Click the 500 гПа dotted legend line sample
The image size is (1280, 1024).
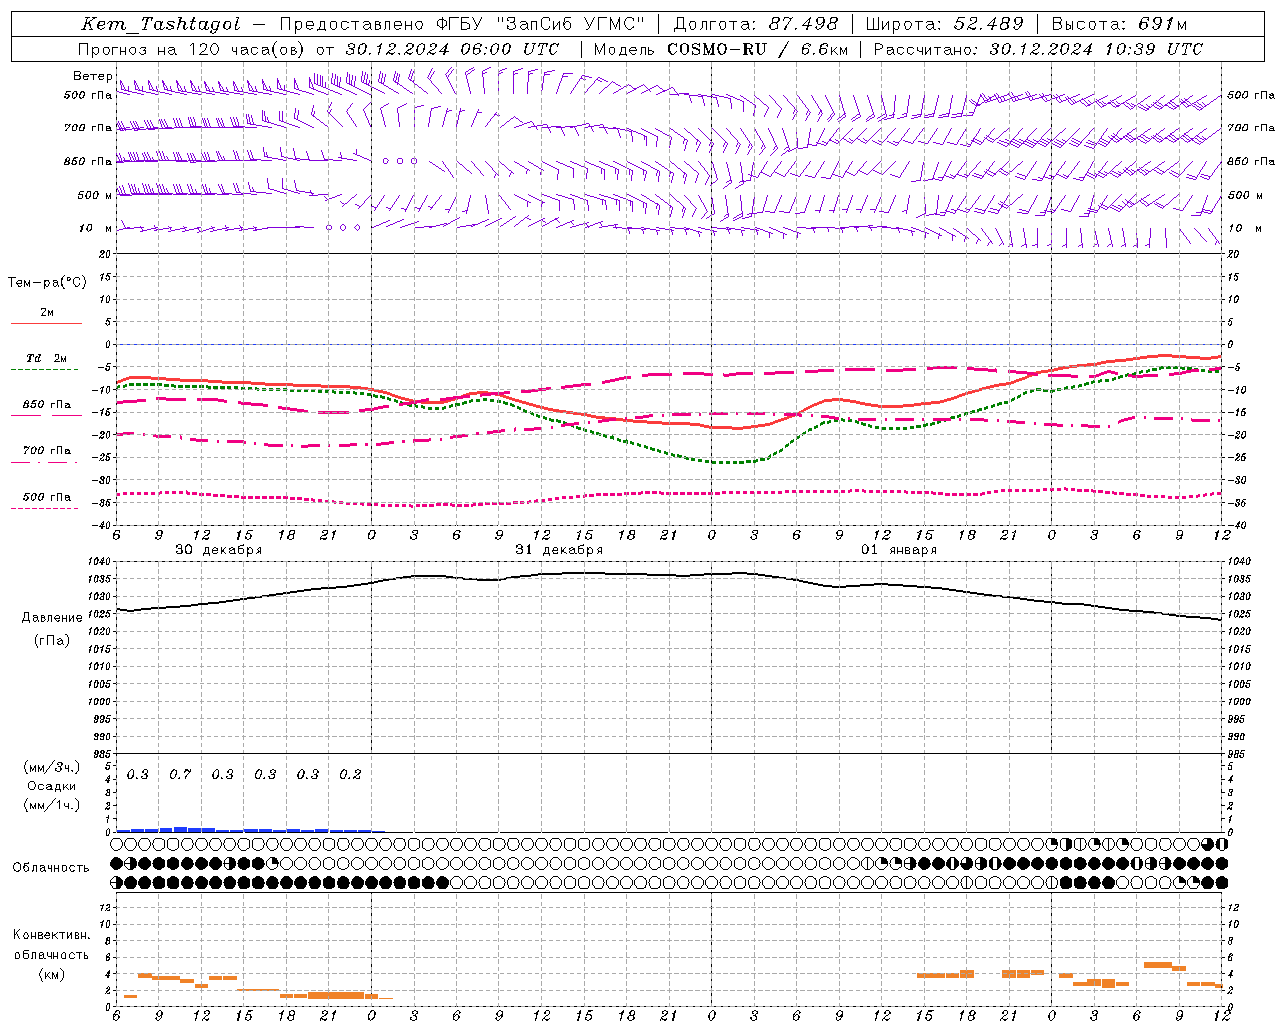pos(44,508)
